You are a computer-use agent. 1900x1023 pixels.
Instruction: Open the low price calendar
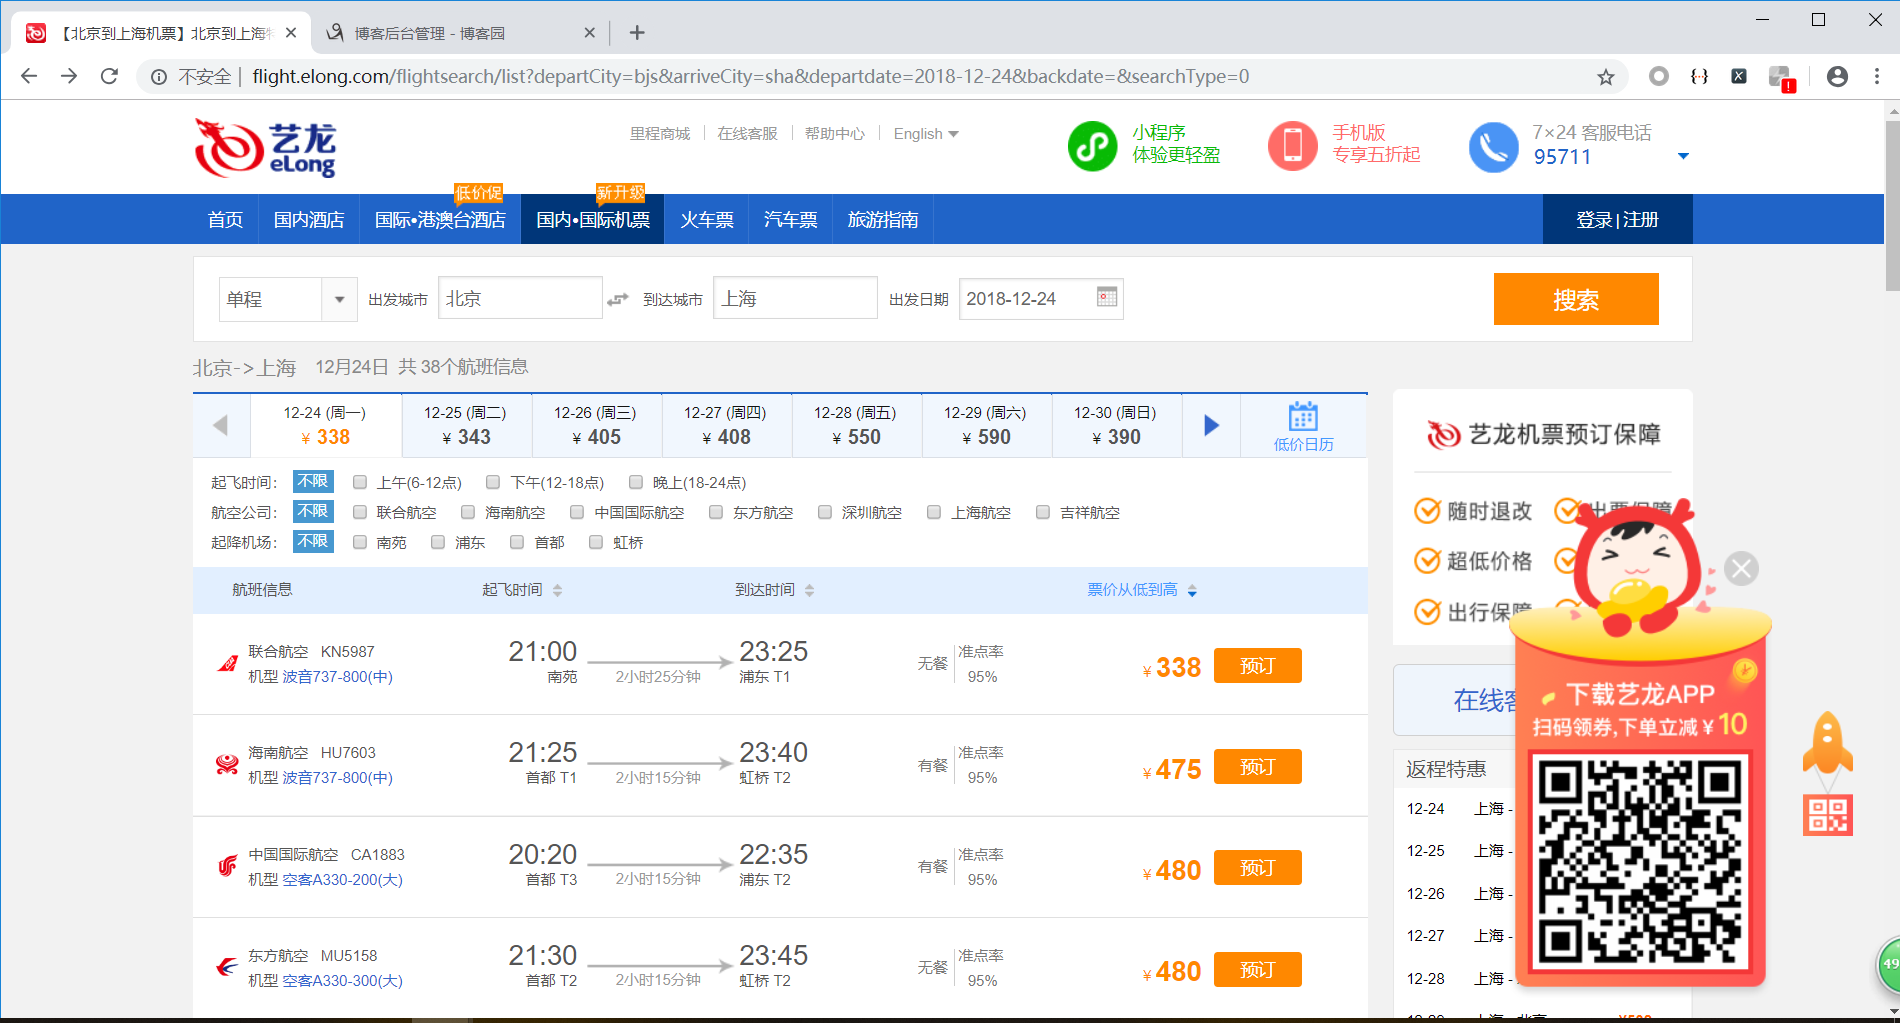click(1303, 427)
